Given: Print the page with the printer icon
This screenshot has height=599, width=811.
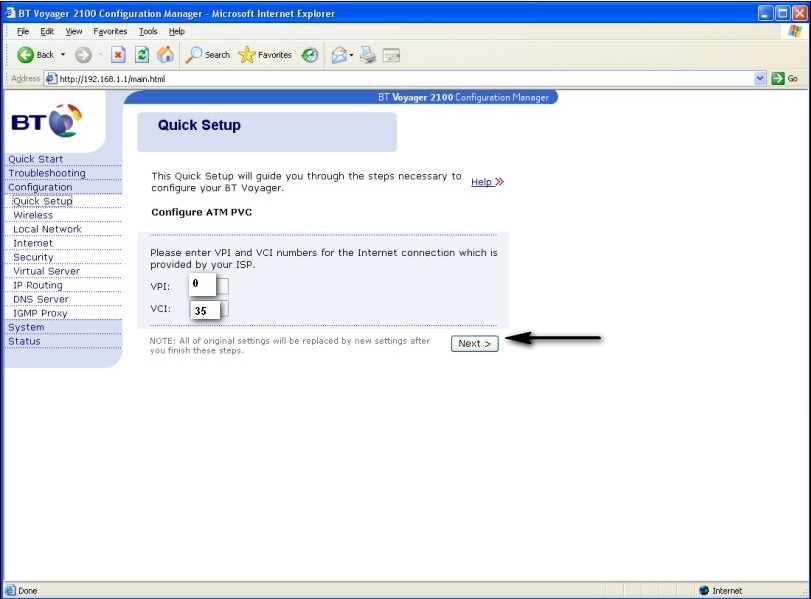Looking at the screenshot, I should pos(368,55).
